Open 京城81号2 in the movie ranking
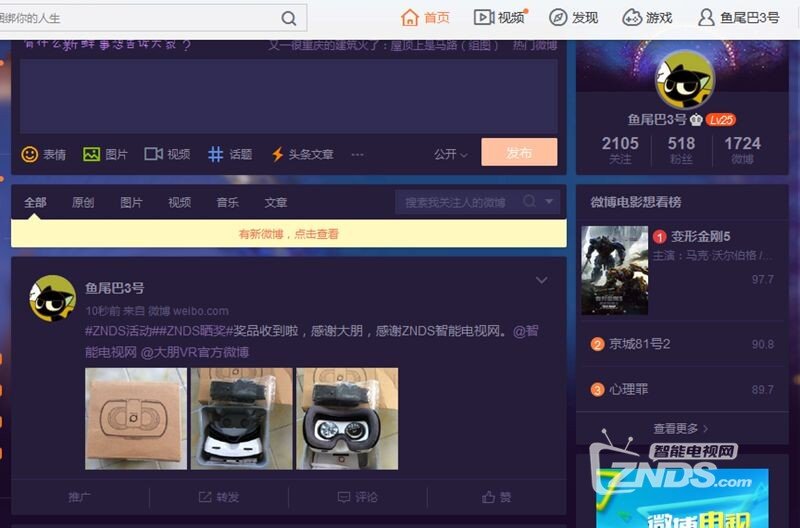 coord(639,344)
